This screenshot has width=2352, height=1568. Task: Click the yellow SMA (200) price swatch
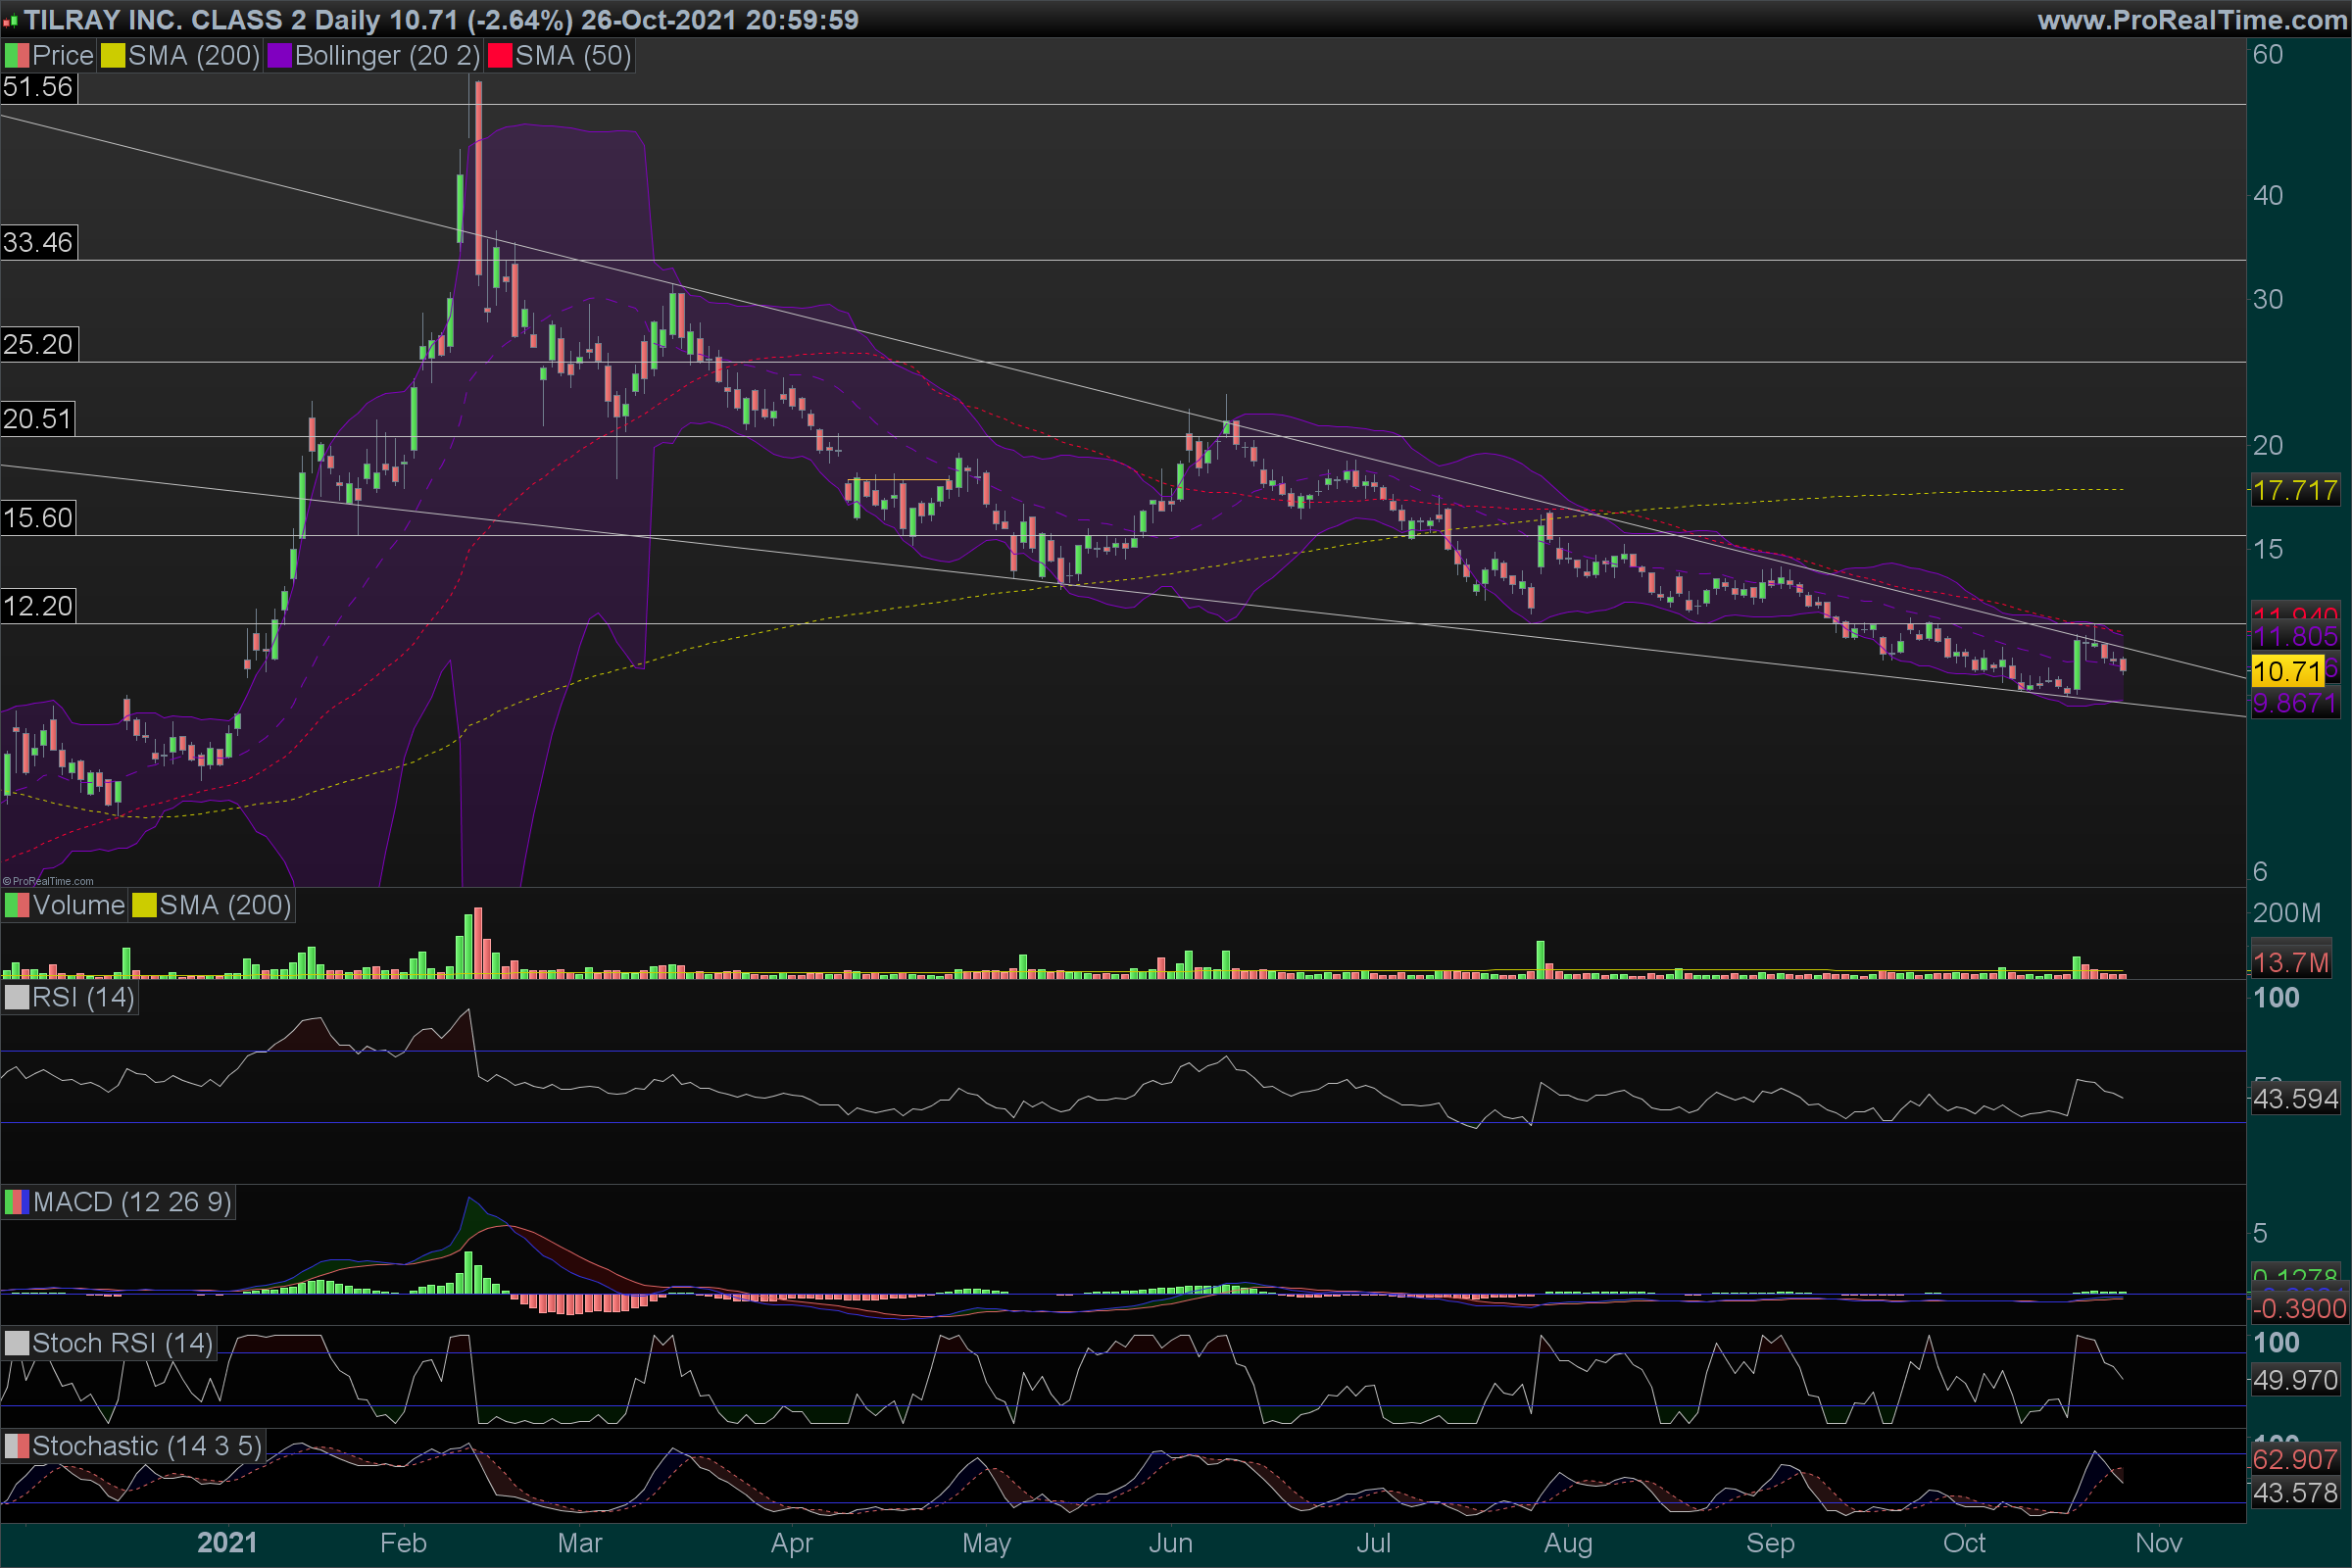113,56
